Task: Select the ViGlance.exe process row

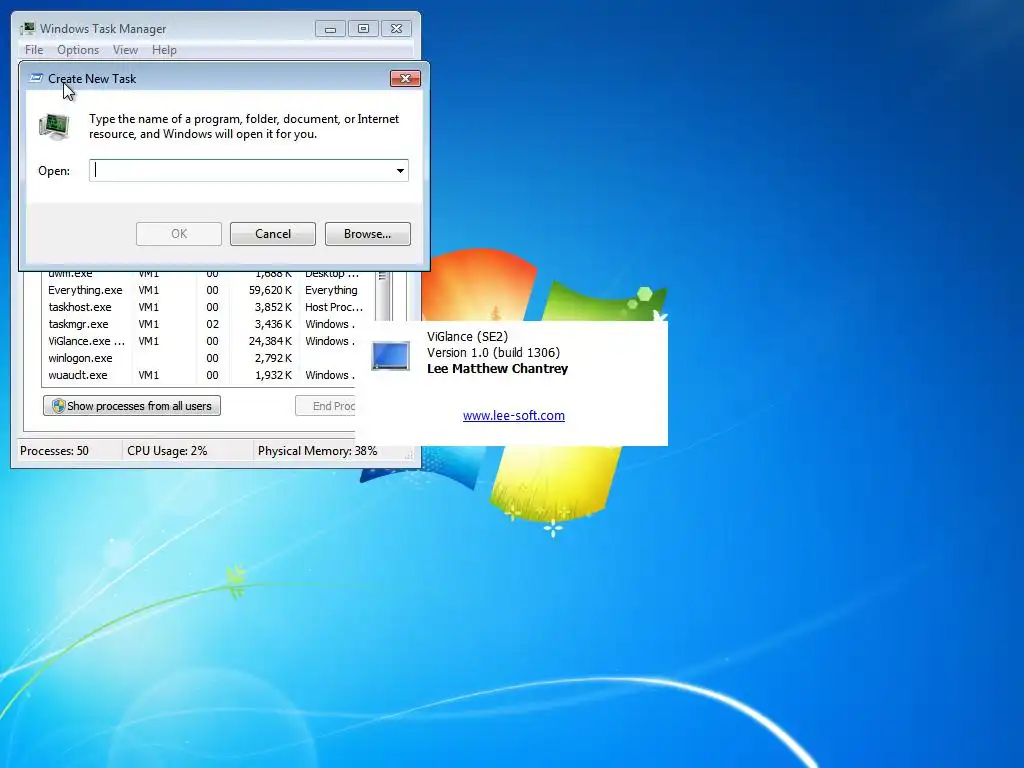Action: click(x=199, y=341)
